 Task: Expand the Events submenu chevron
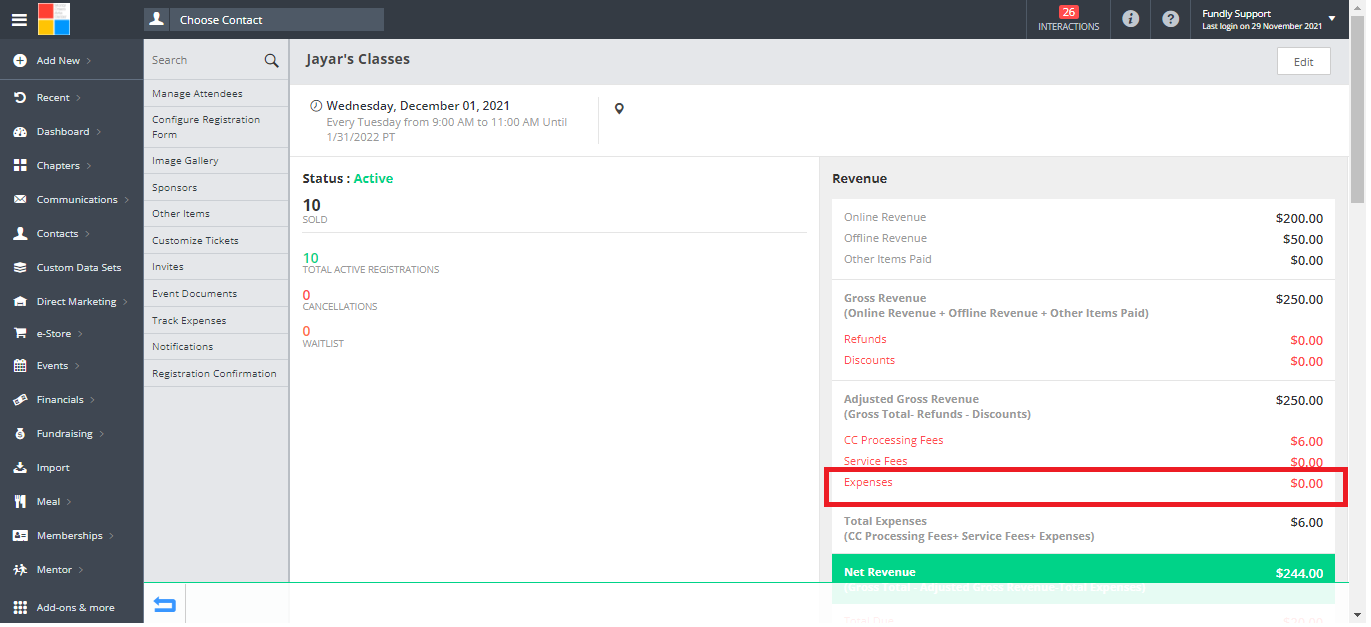pos(77,366)
